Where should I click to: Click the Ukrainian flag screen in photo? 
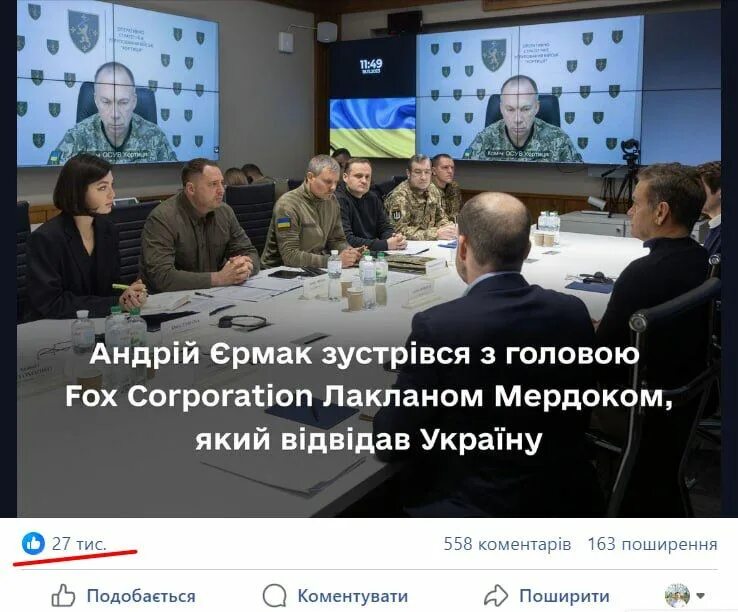pyautogui.click(x=372, y=127)
